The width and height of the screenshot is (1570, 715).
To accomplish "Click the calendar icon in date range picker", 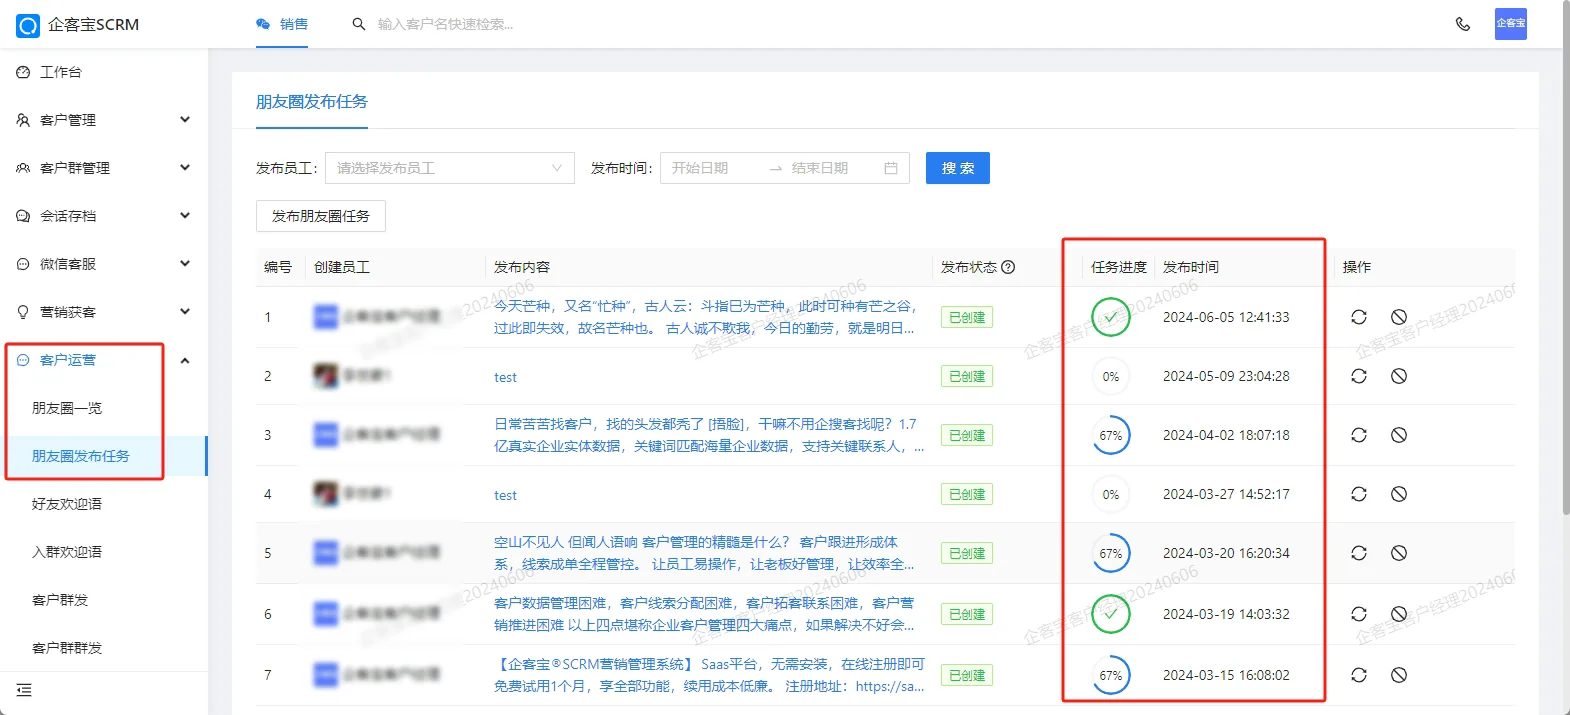I will click(x=891, y=168).
